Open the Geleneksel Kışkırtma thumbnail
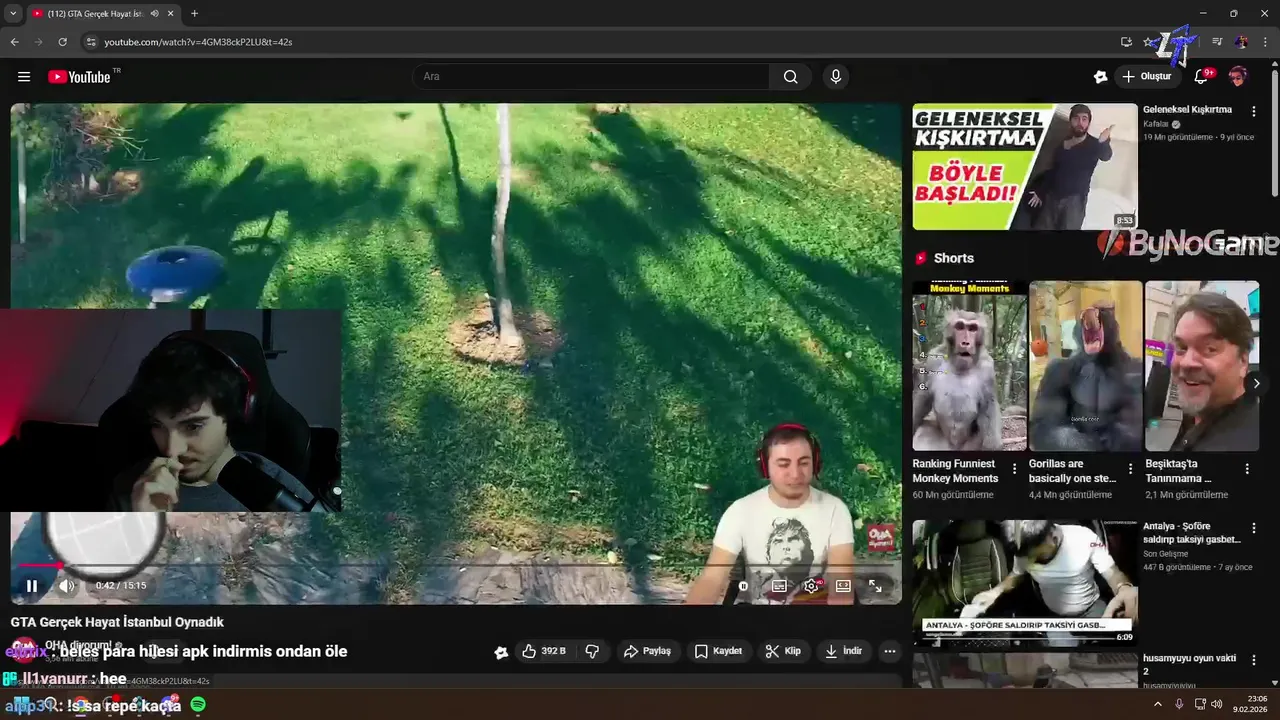 [x=1025, y=167]
